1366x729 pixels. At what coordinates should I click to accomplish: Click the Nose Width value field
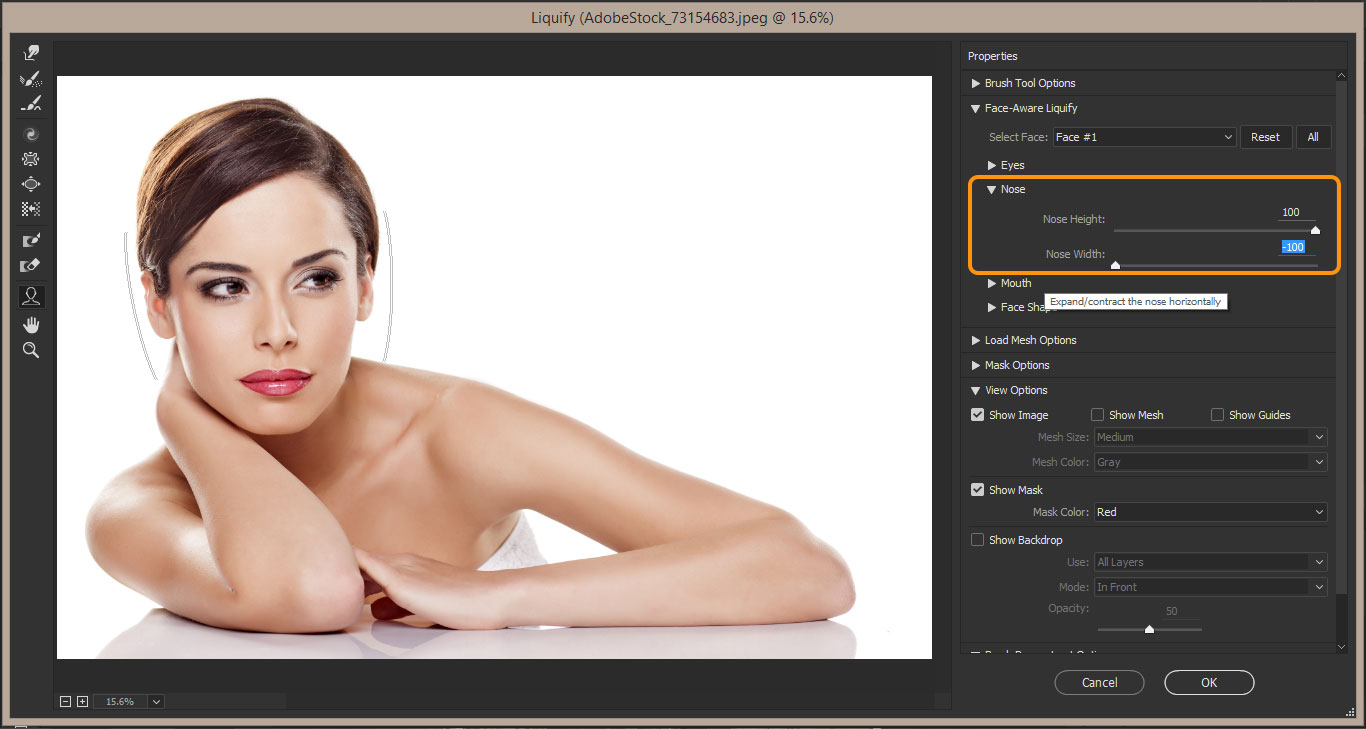click(x=1296, y=247)
